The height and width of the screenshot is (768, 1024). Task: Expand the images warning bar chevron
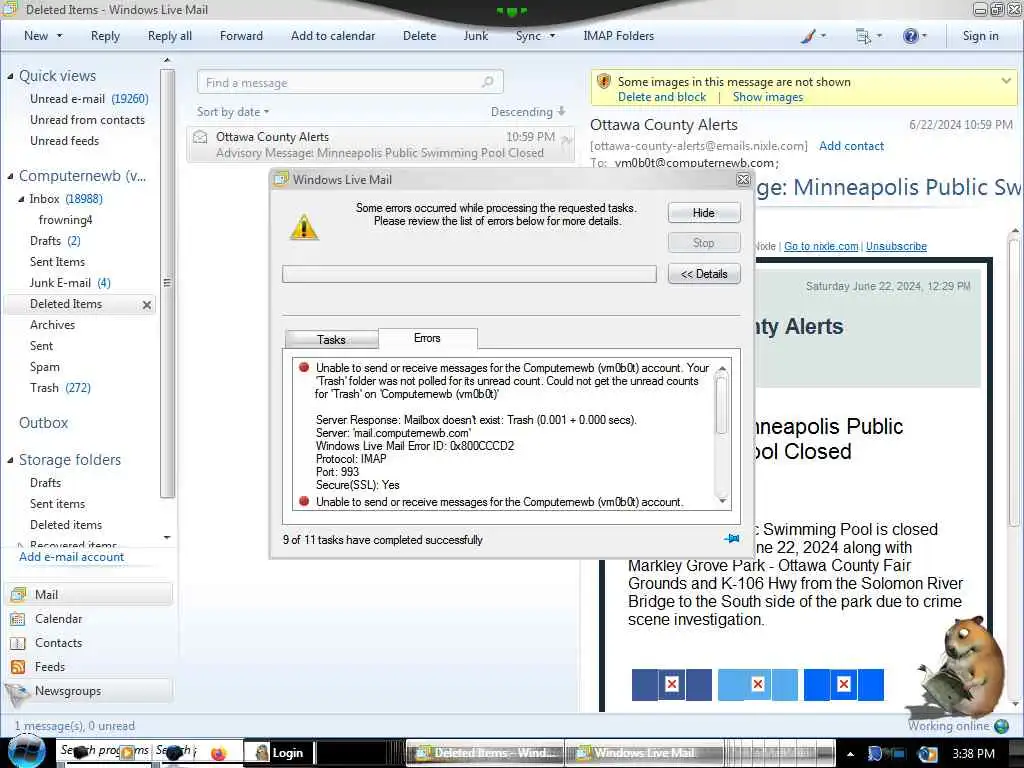coord(1006,81)
